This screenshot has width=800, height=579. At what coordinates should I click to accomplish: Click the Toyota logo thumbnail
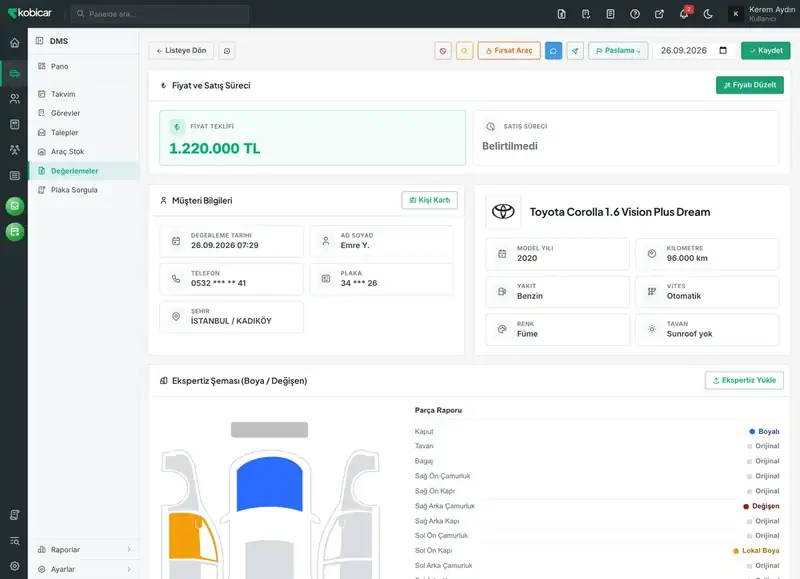click(503, 211)
